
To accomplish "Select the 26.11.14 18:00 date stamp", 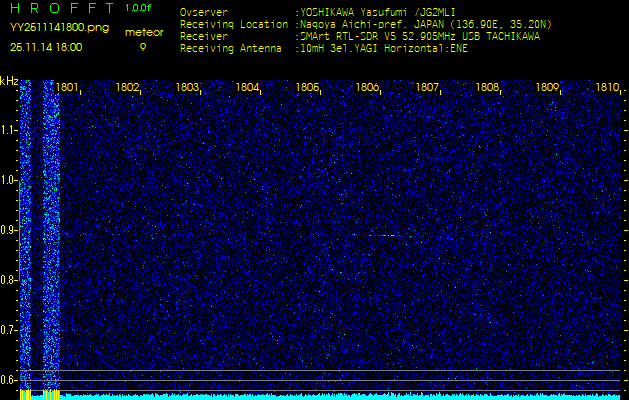I will 47,47.
